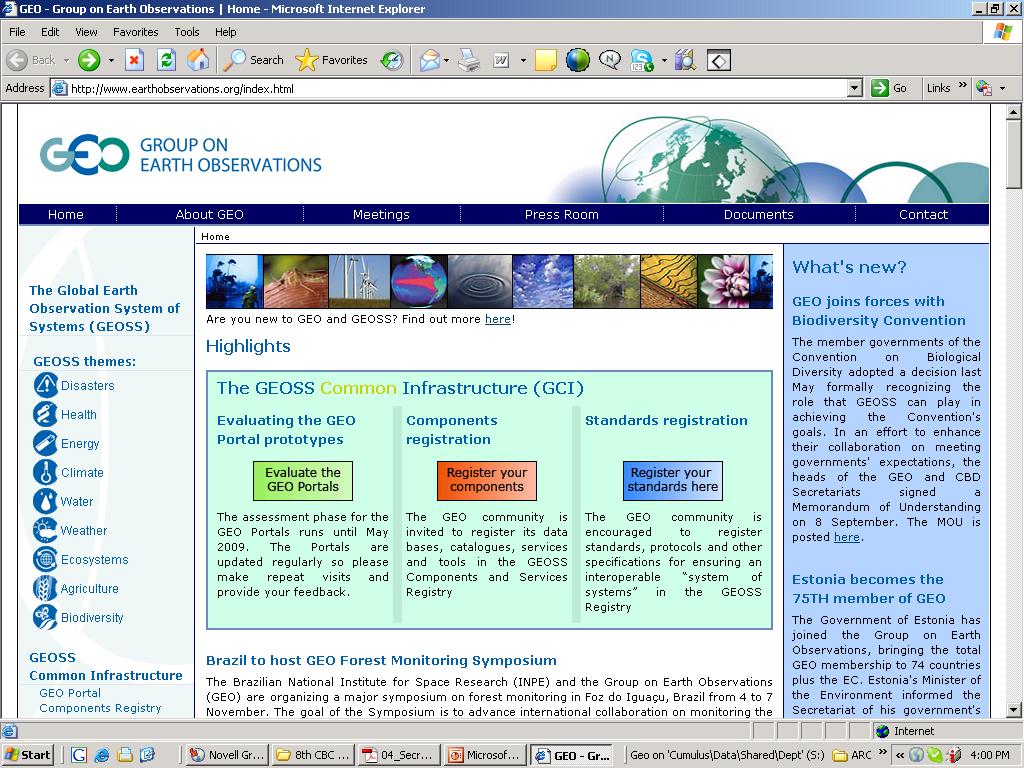
Task: Click the blue-green globe toolbar icon
Action: [577, 60]
